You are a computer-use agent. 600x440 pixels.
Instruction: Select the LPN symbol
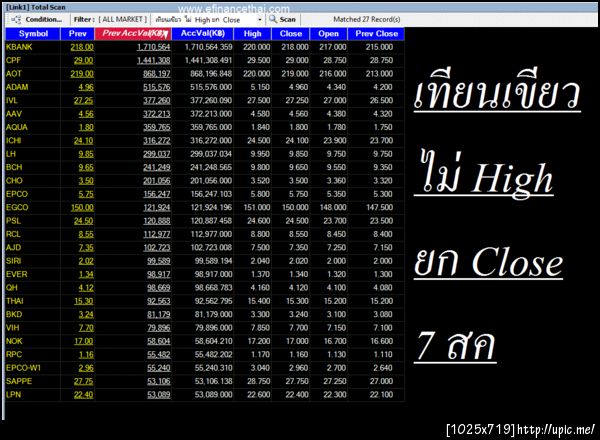[13, 395]
